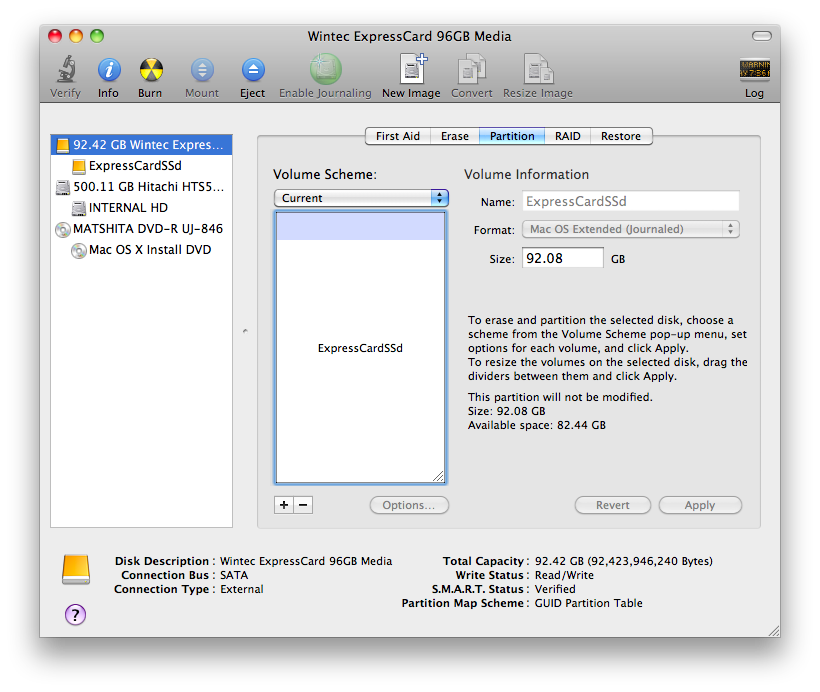Click the toolbar toggle pill button in title bar

pos(761,36)
